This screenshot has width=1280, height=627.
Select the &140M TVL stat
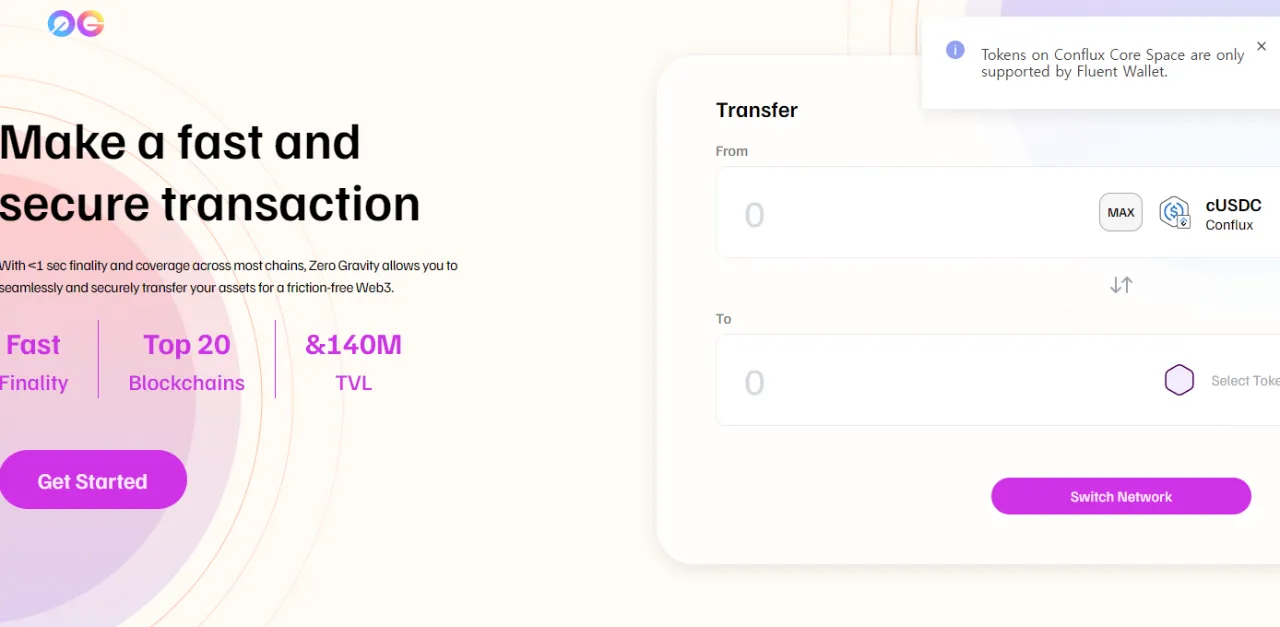(x=353, y=363)
